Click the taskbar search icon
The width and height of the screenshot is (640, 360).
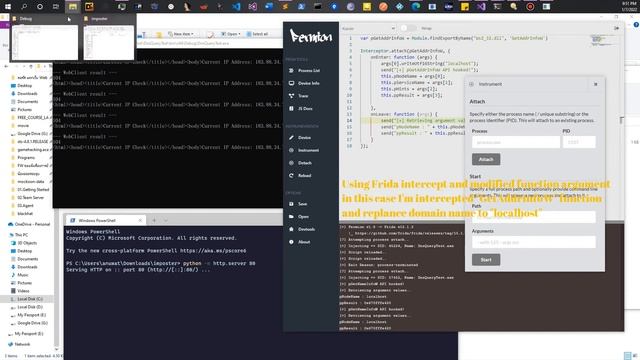[24, 7]
